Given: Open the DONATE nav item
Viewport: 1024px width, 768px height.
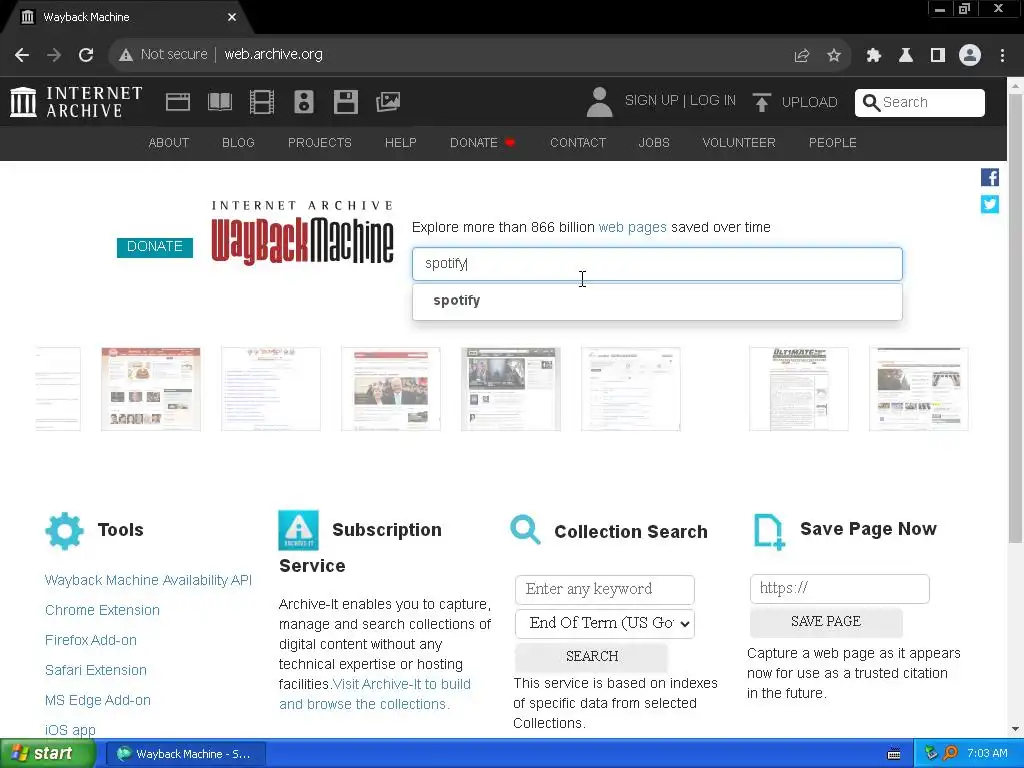Looking at the screenshot, I should pos(482,142).
